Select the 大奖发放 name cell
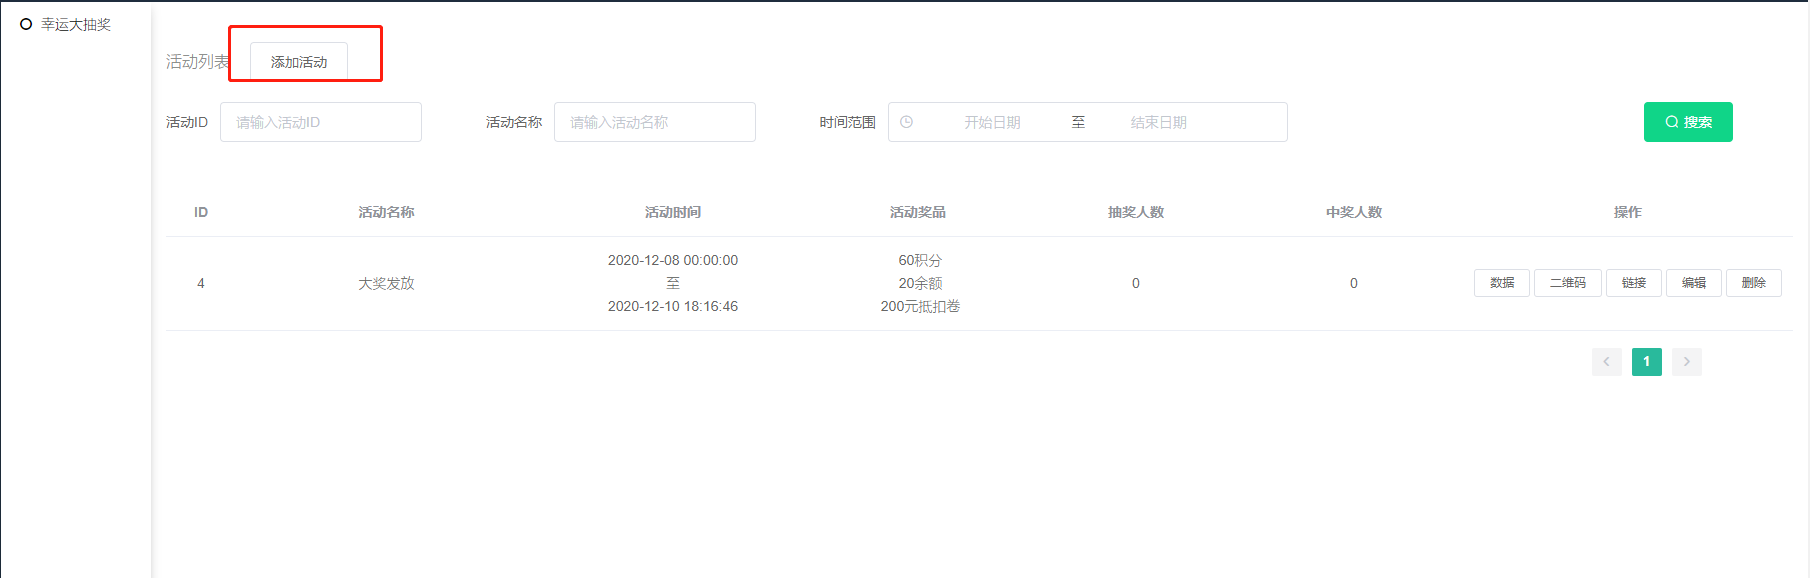Screen dimensions: 1810x578 coord(386,283)
